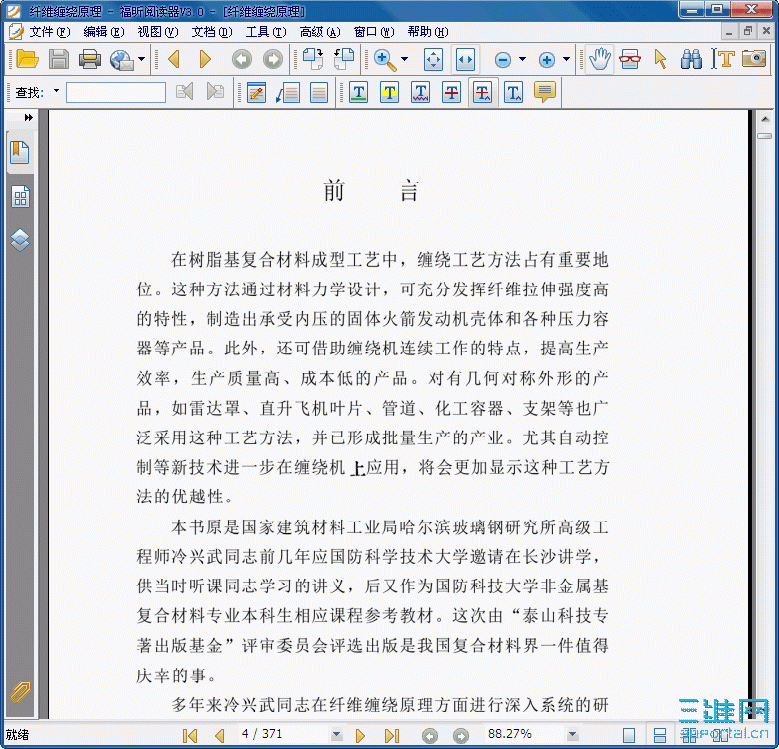Rotate page clockwise

point(313,59)
